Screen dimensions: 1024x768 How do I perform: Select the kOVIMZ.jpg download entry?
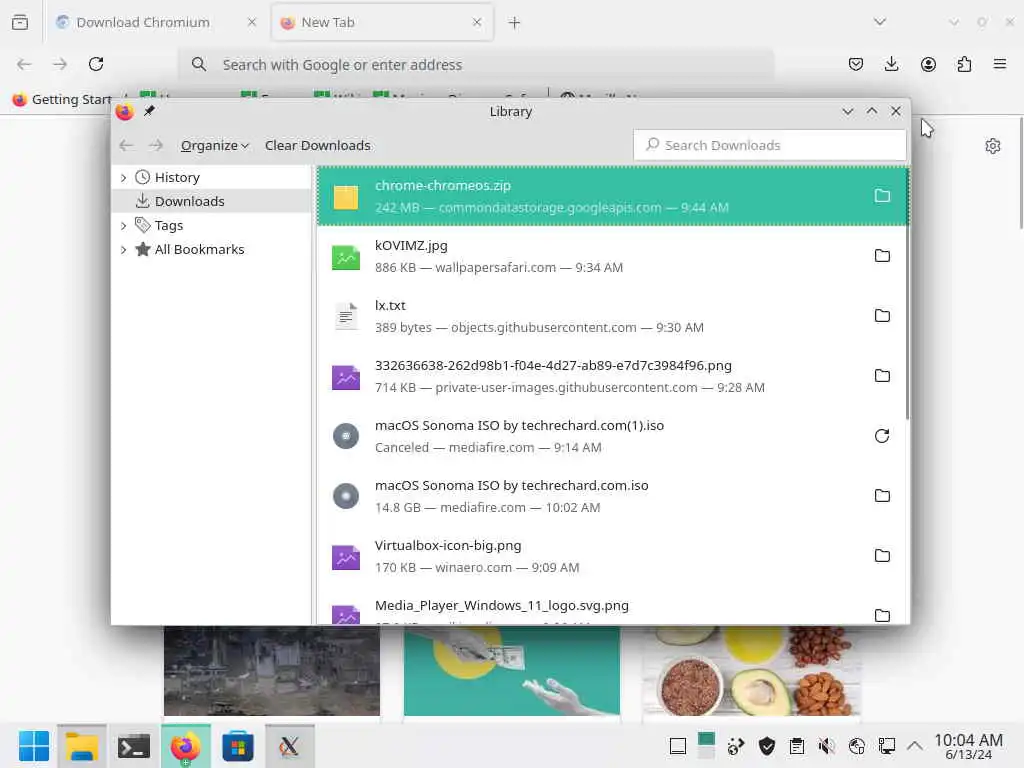click(613, 256)
